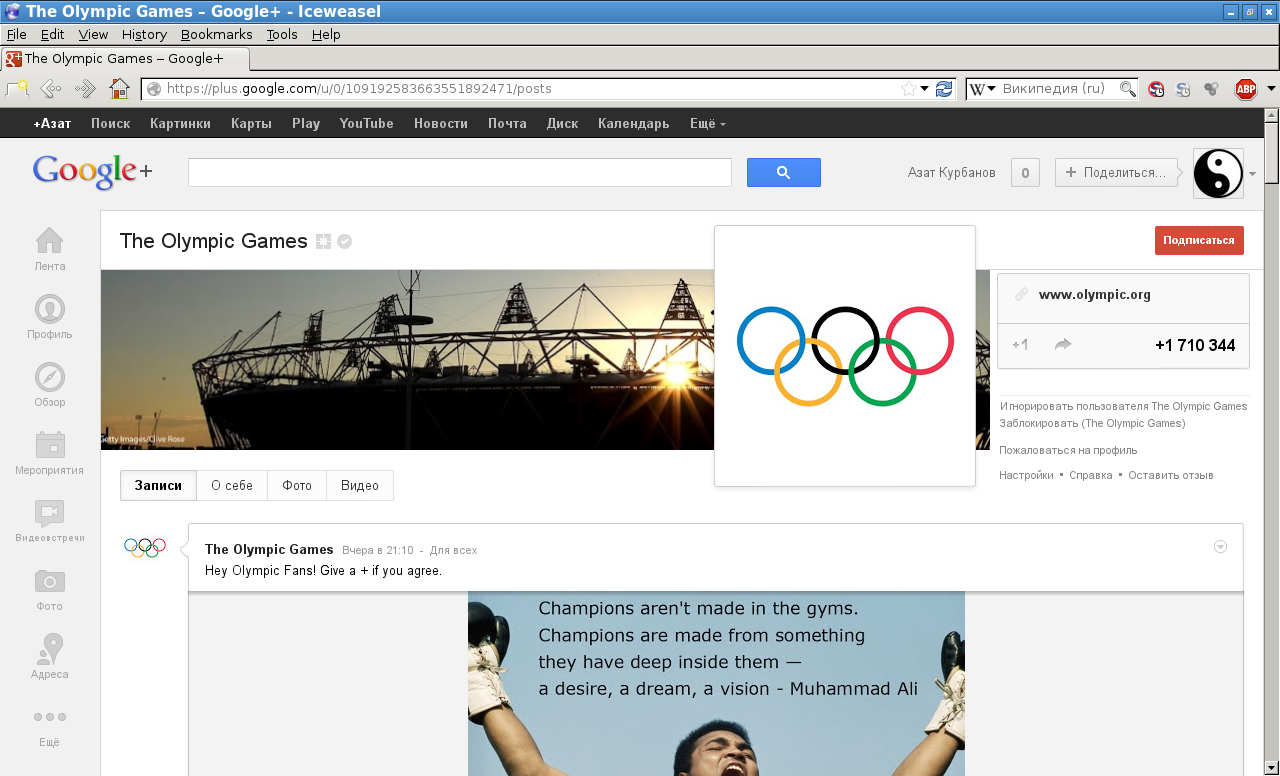Viewport: 1280px width, 776px height.
Task: Open the History menu
Action: (x=144, y=34)
